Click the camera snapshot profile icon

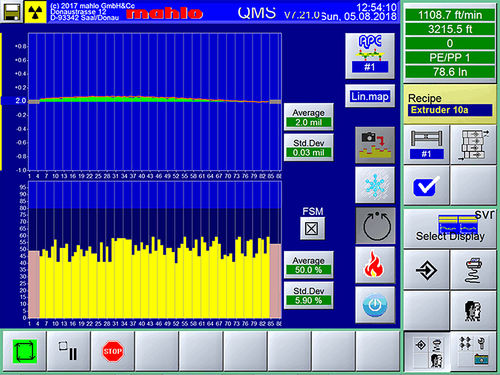[375, 145]
